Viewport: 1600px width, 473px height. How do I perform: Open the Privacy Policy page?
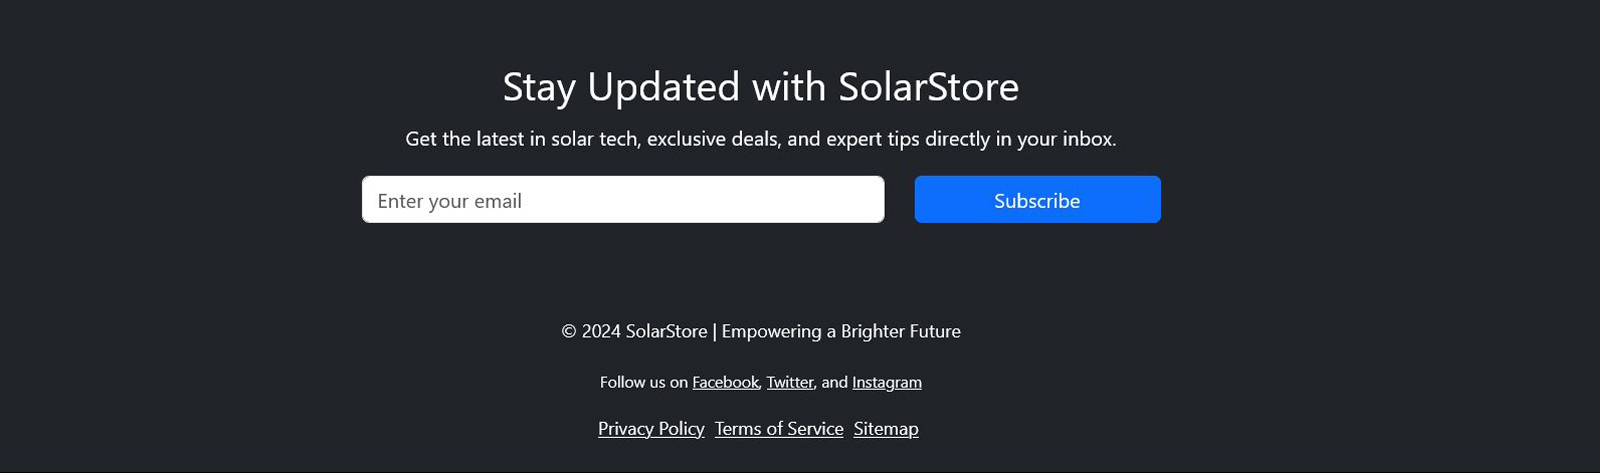point(651,429)
